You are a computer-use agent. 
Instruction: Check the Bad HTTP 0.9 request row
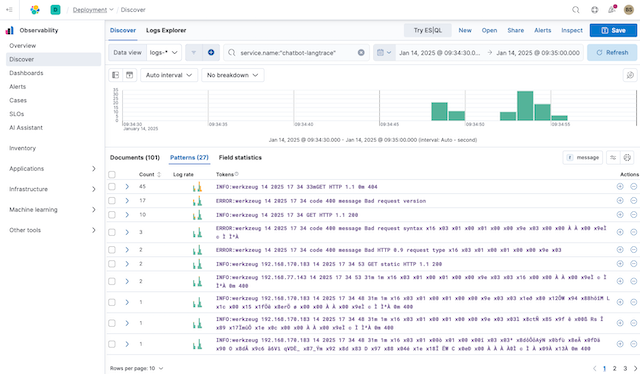(x=112, y=249)
